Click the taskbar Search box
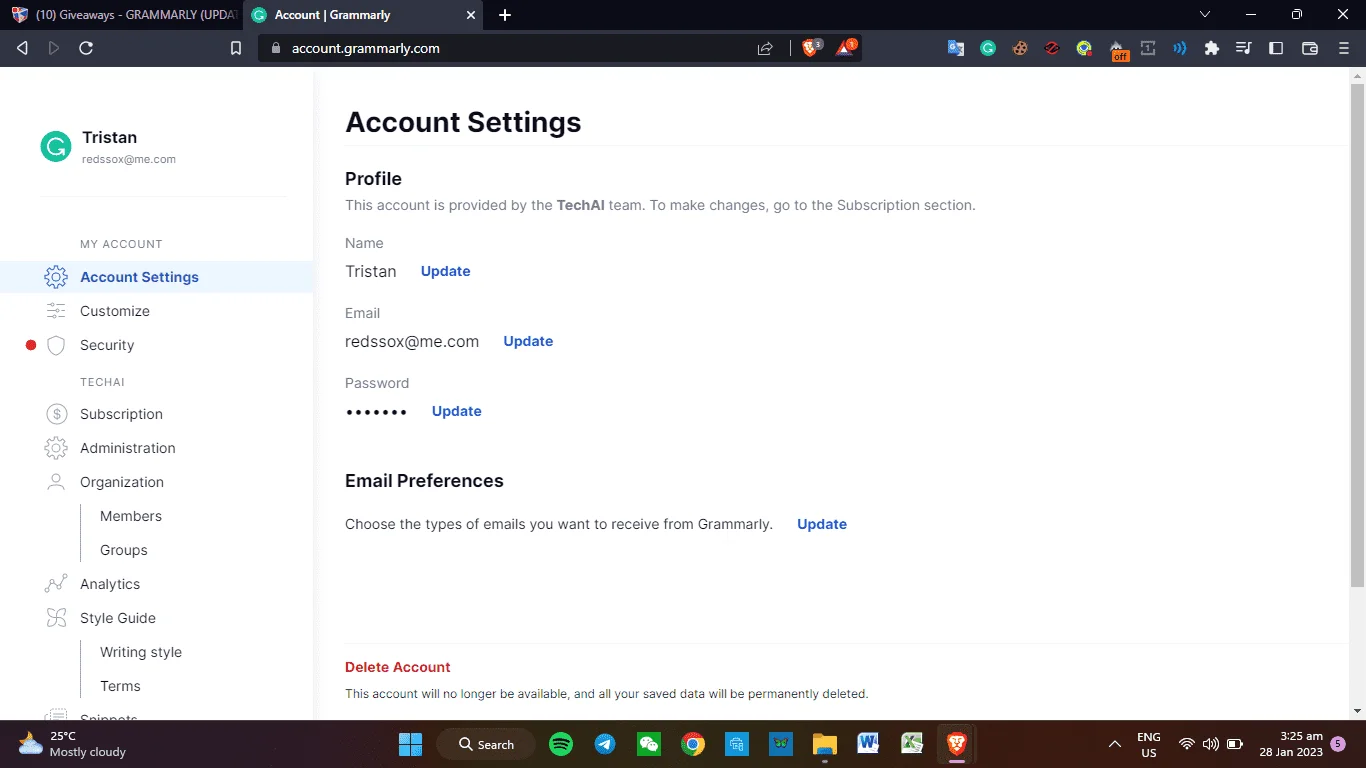The height and width of the screenshot is (768, 1366). coord(486,744)
